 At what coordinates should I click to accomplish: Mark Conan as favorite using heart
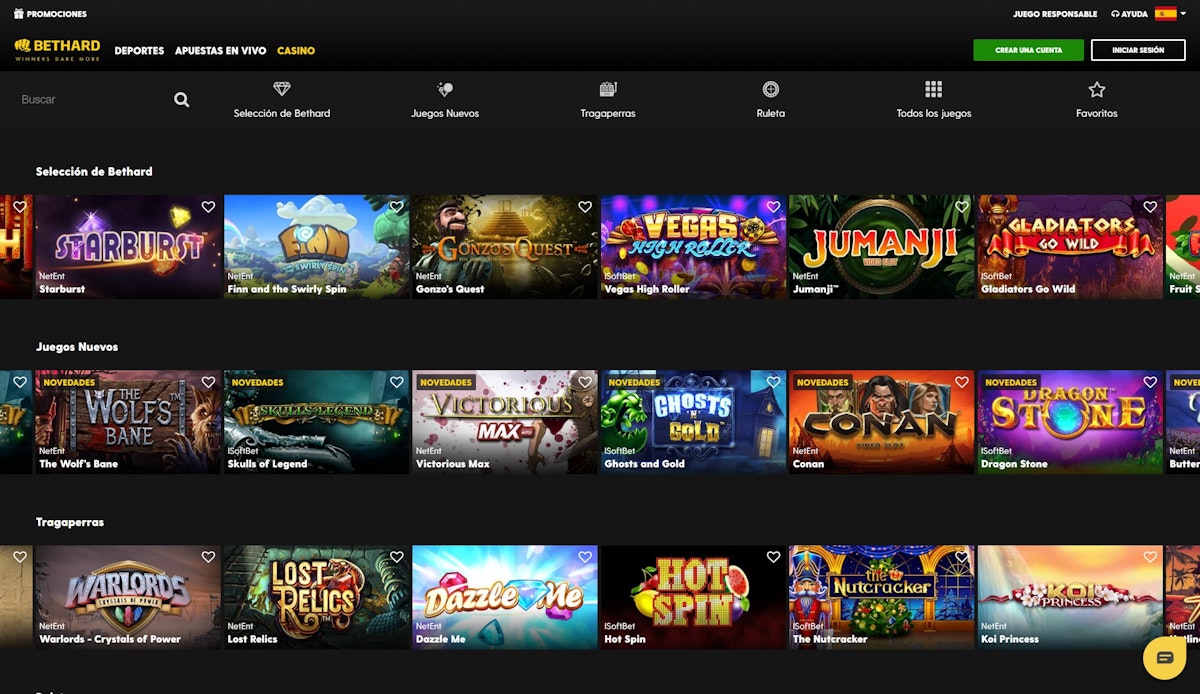tap(961, 382)
